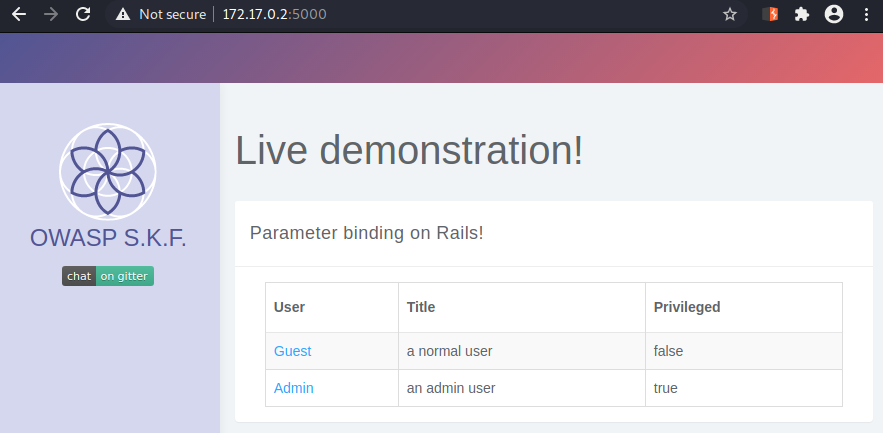Click the Title column header
Image resolution: width=883 pixels, height=433 pixels.
(421, 307)
